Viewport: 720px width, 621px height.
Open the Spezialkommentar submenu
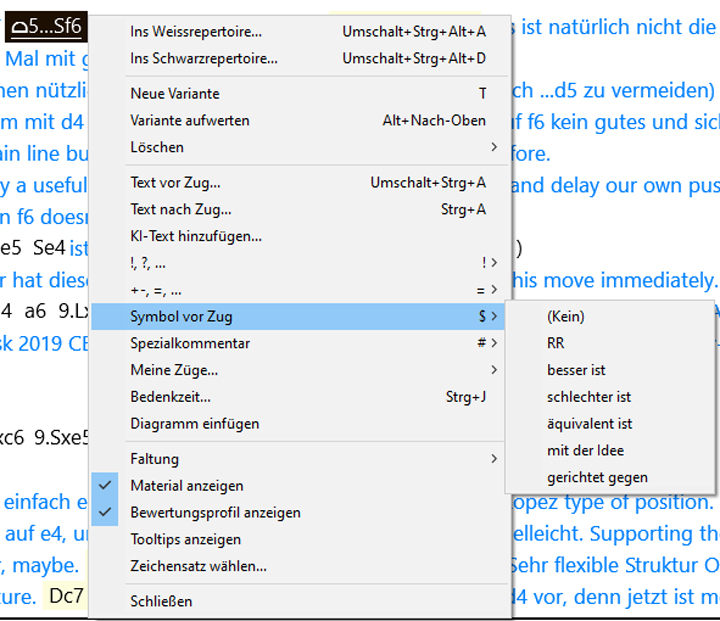click(190, 343)
